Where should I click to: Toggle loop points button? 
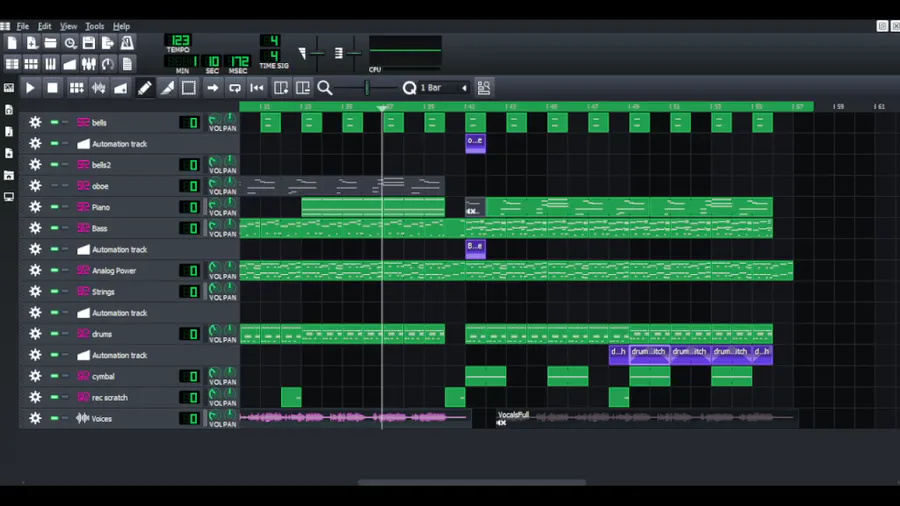[x=235, y=88]
